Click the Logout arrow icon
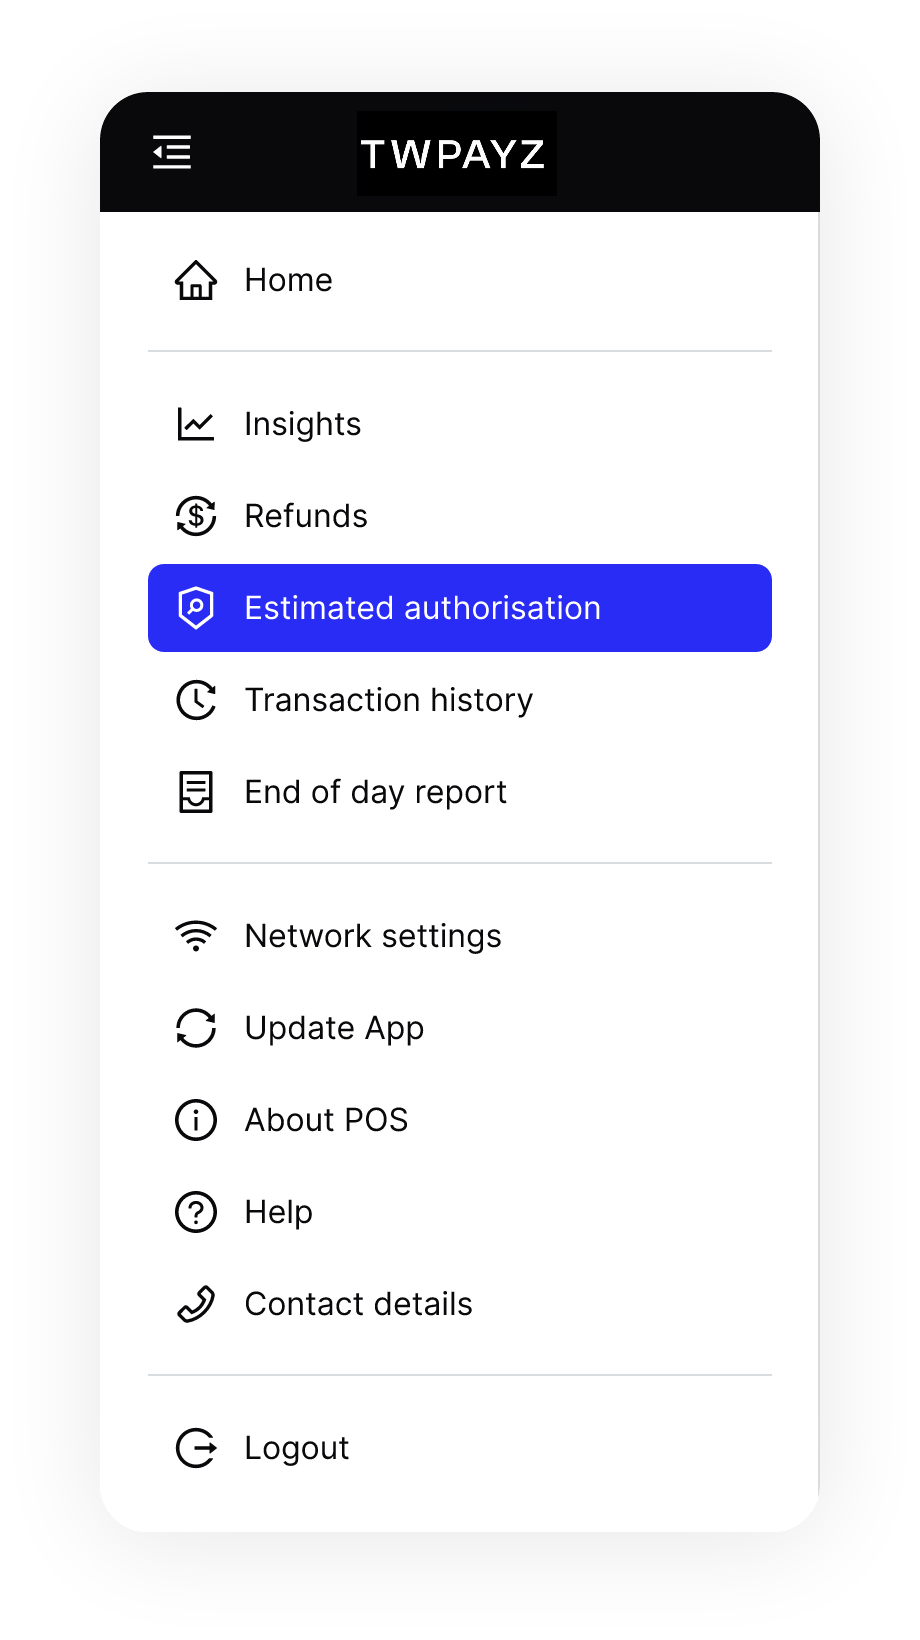Screen dimensions: 920x1640 click(196, 1448)
